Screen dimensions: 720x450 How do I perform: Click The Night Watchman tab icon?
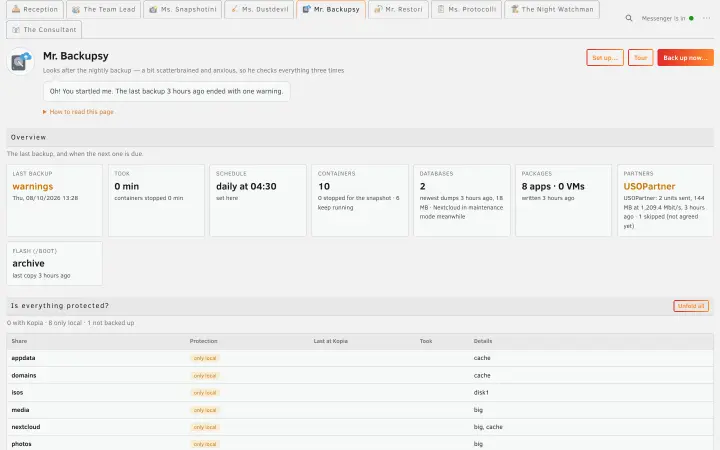coord(515,9)
